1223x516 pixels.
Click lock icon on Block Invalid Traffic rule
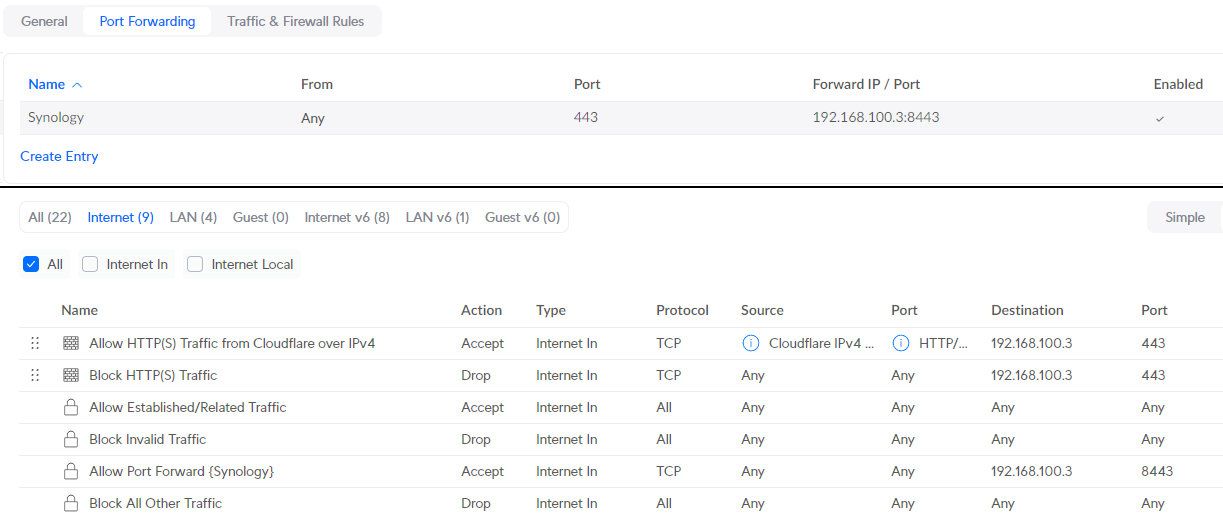click(x=71, y=439)
